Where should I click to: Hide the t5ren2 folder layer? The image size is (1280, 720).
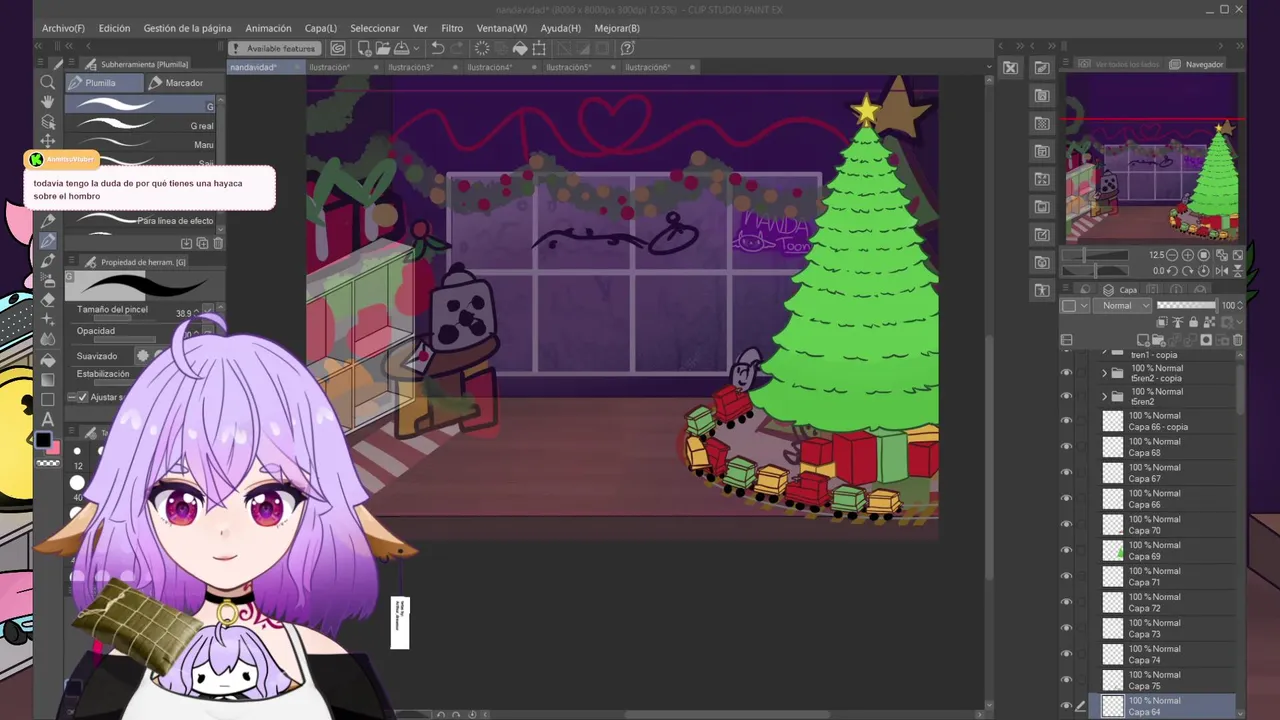click(x=1066, y=396)
